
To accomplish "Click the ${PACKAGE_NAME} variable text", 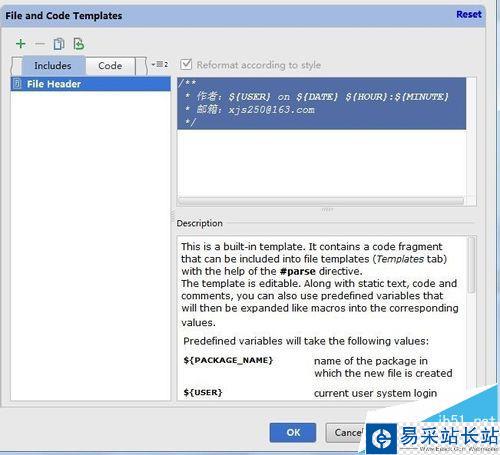I will (x=228, y=360).
